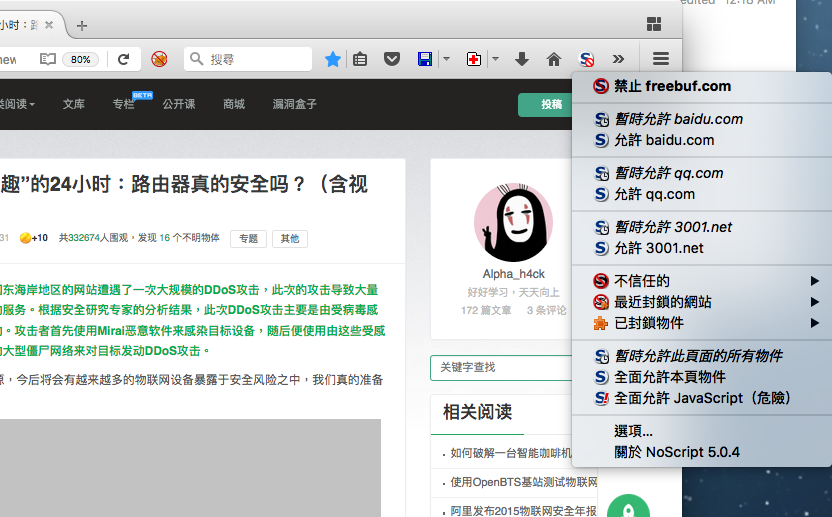Open related article 使用OpenBTS基站测试物联网
The width and height of the screenshot is (832, 517).
click(524, 482)
